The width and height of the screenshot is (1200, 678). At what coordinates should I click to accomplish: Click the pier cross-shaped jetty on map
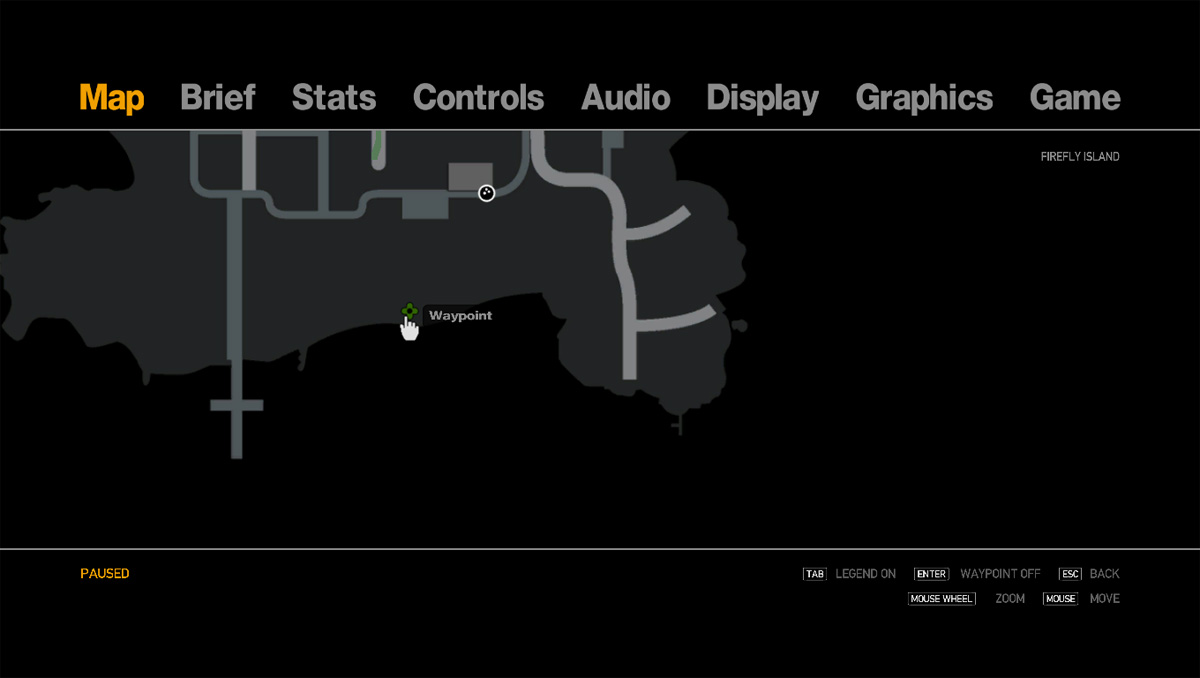[x=237, y=405]
